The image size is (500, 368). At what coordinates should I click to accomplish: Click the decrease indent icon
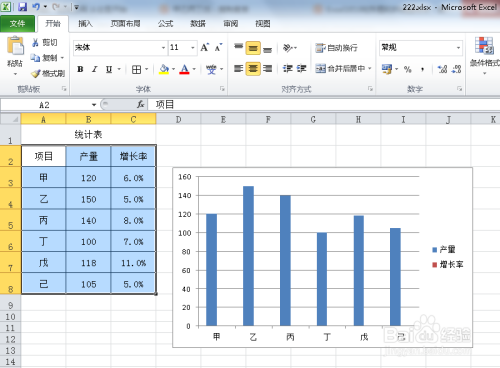pos(288,69)
